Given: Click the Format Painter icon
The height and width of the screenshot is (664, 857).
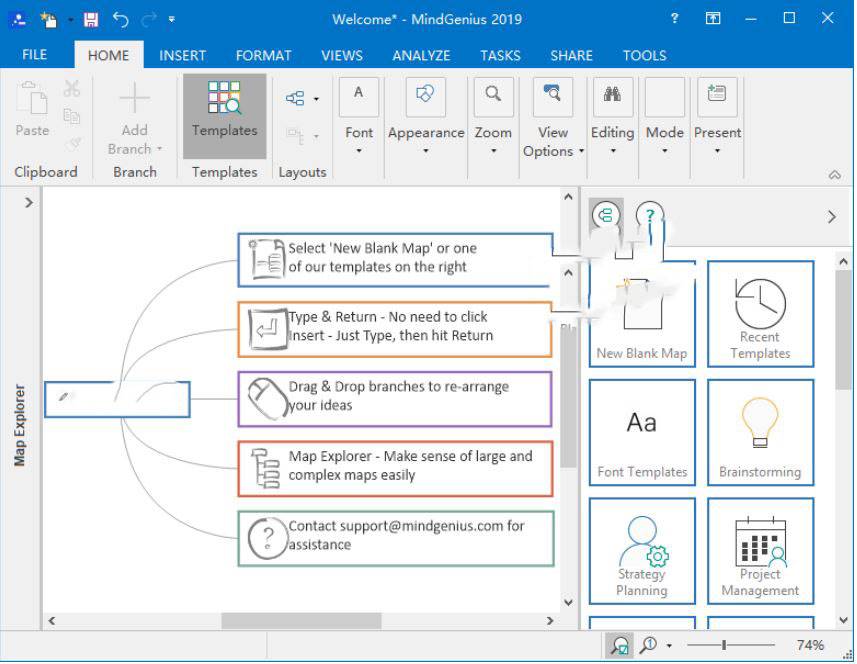Looking at the screenshot, I should 73,144.
